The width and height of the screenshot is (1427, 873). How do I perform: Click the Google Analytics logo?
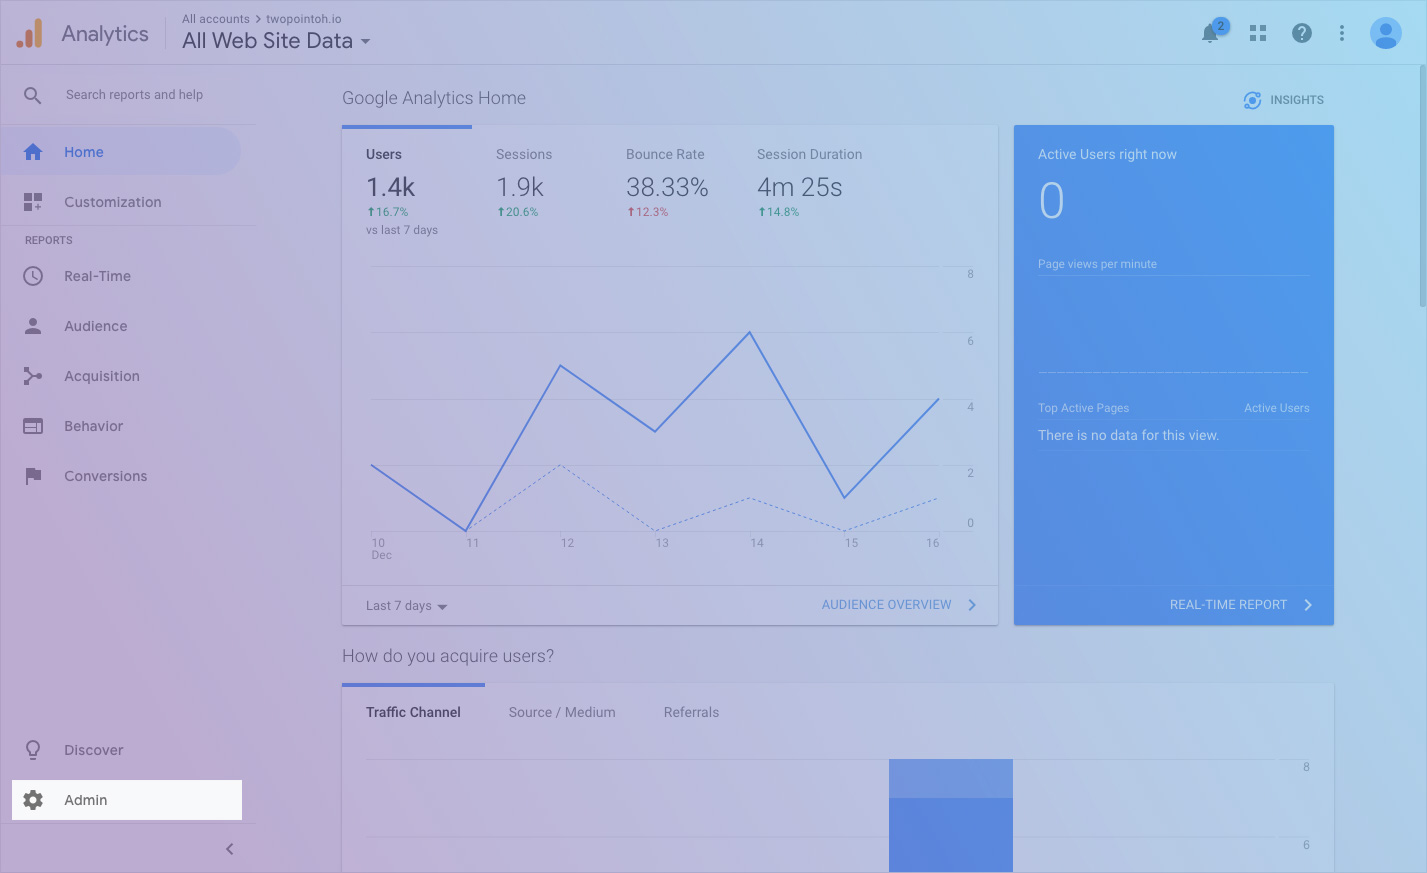point(30,33)
